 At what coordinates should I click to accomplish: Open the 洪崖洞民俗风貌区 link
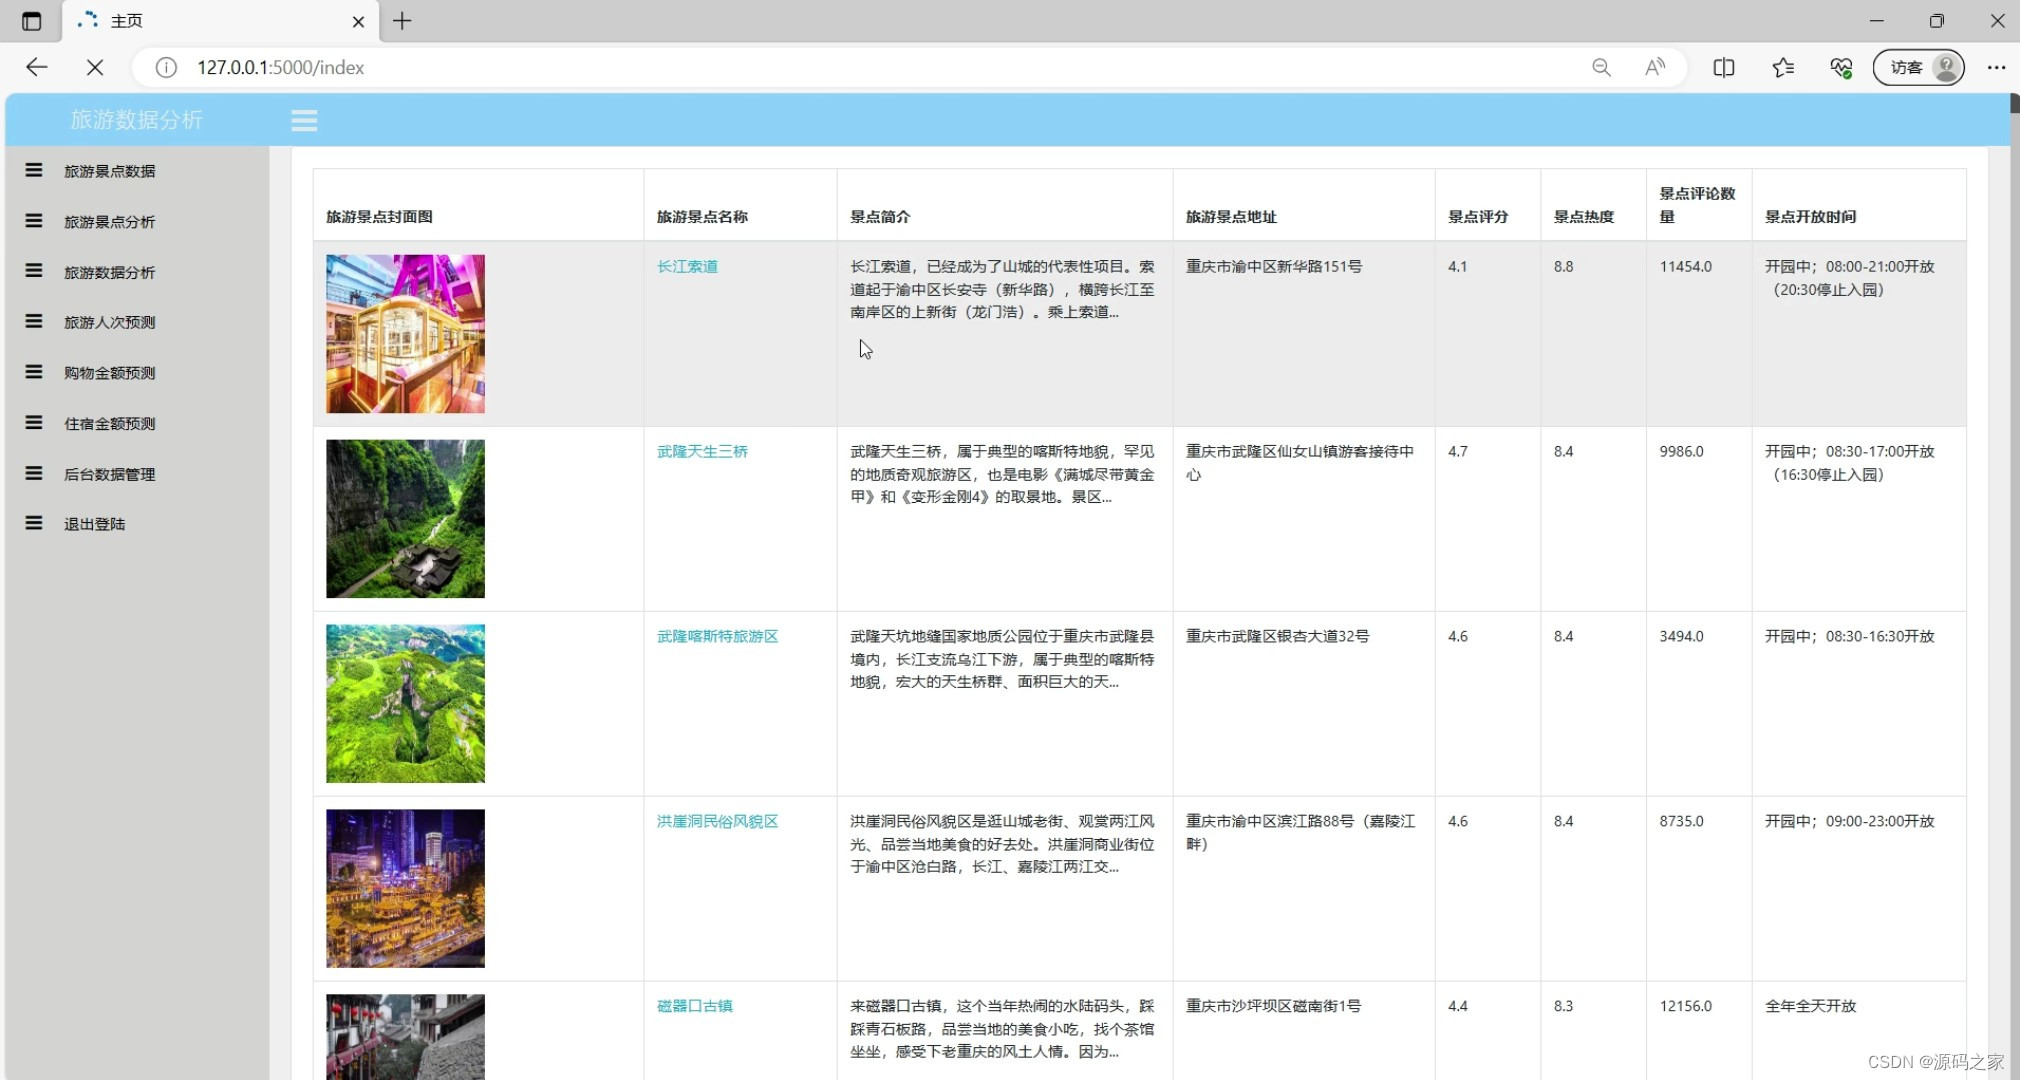(717, 821)
